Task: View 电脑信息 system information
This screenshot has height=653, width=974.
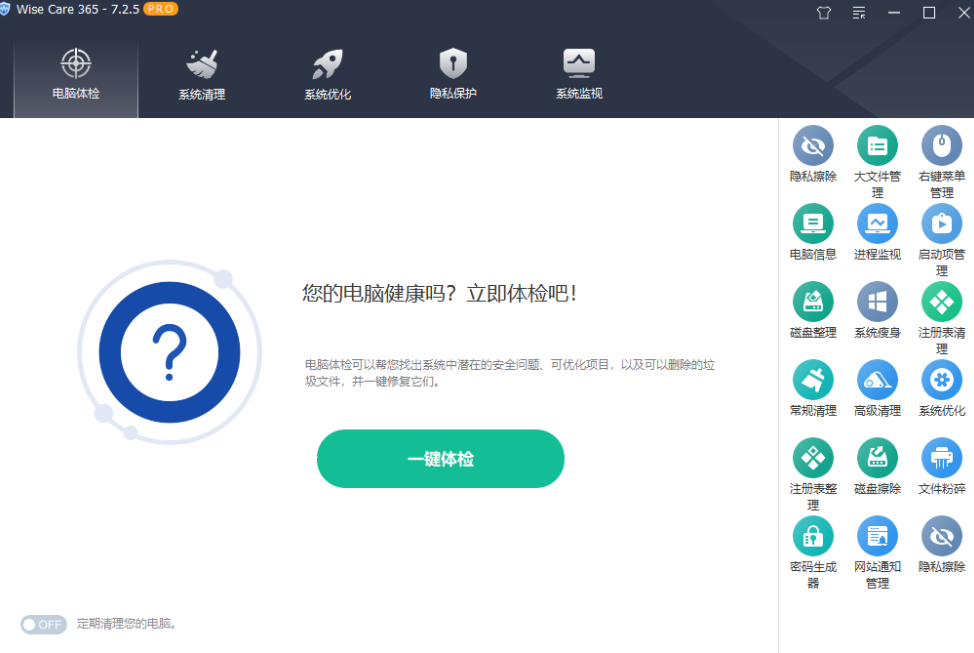Action: [x=813, y=225]
